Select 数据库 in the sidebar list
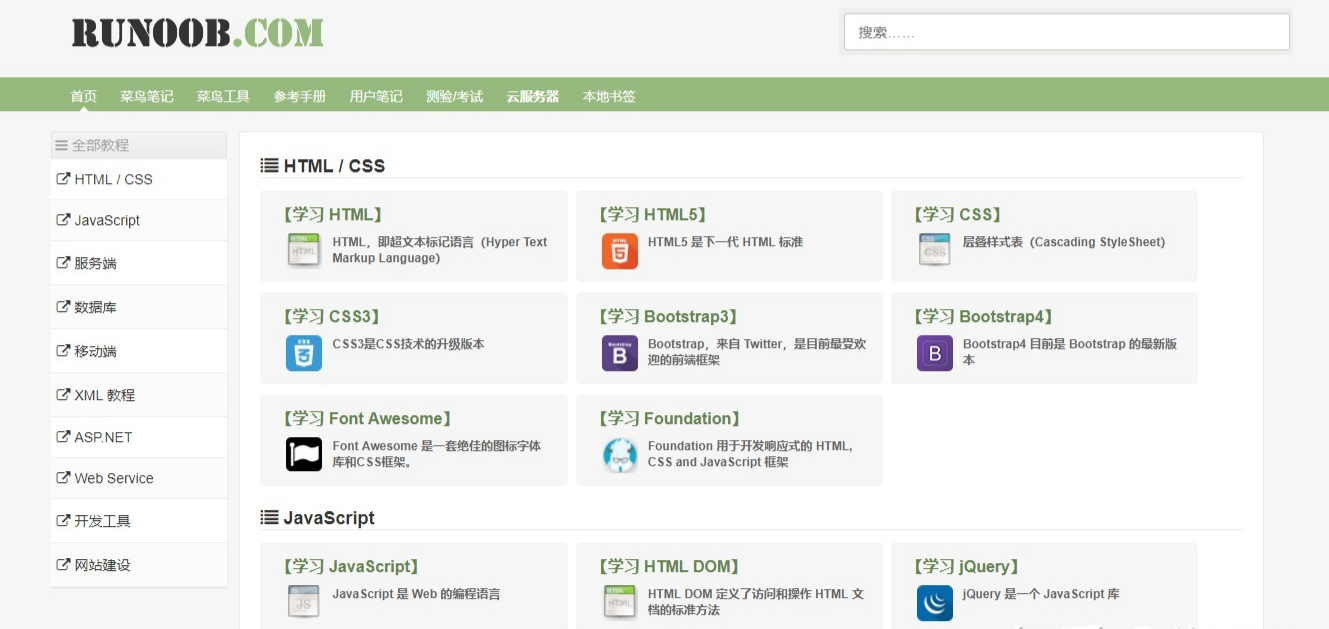 (x=95, y=307)
